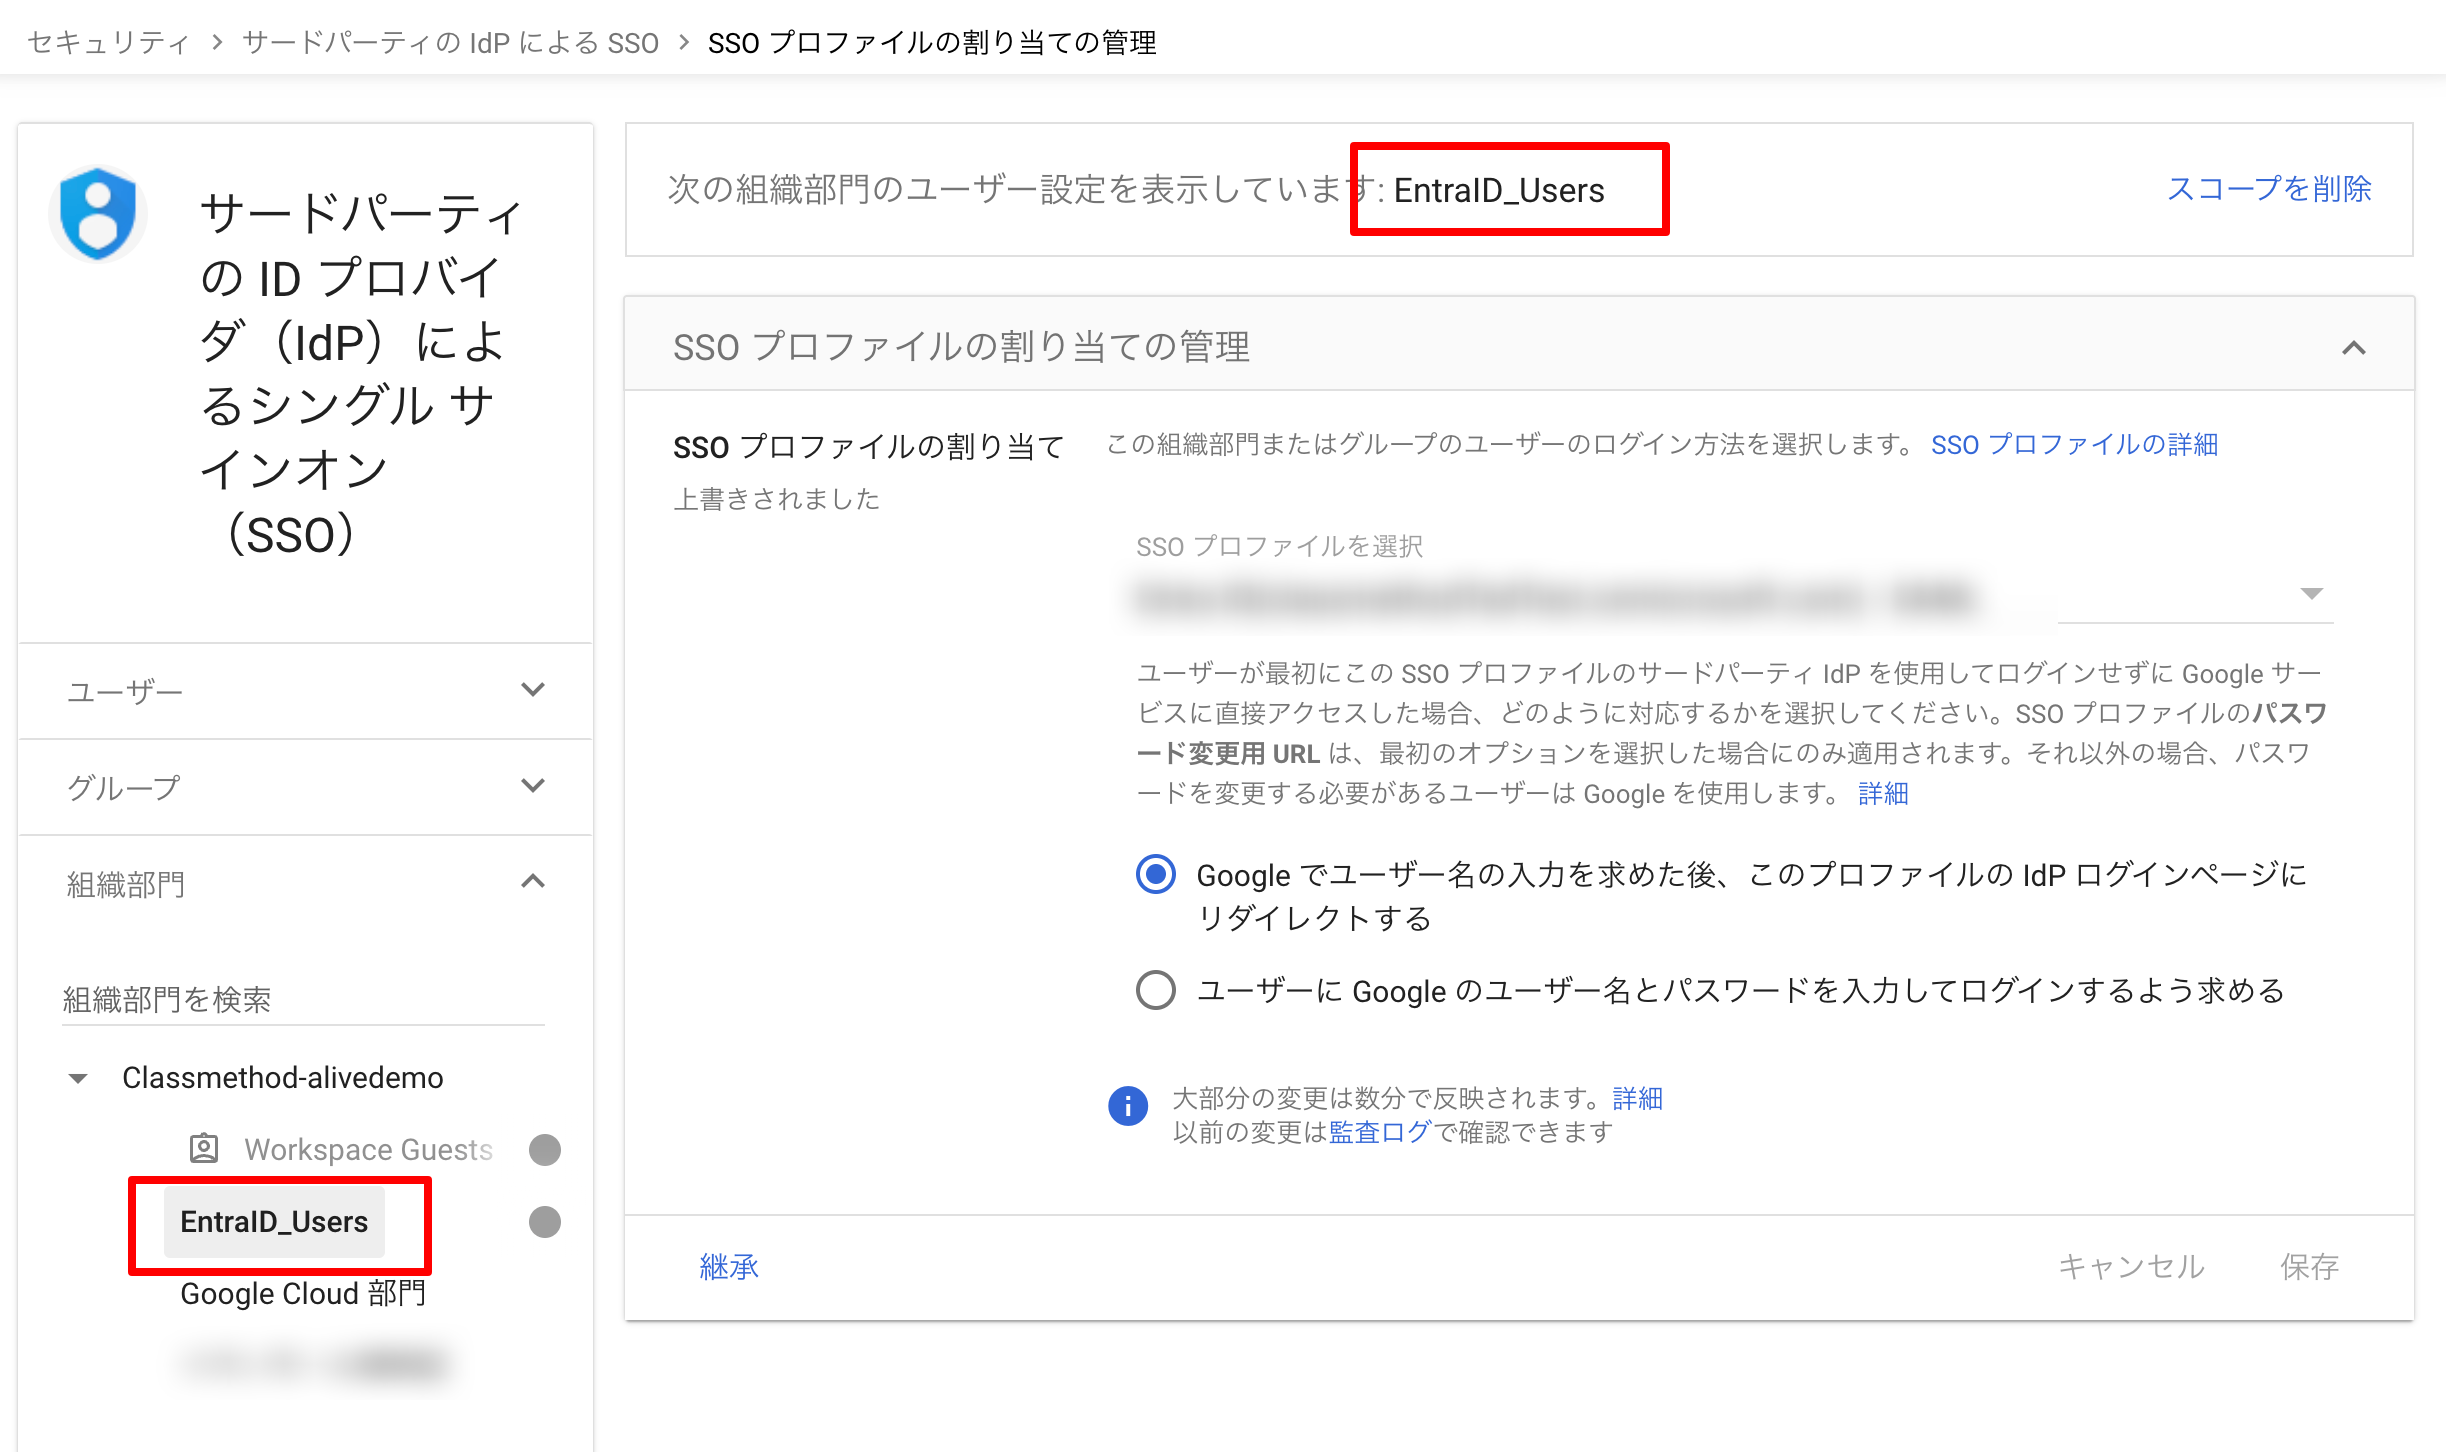
Task: Expand the グループ section
Action: [x=534, y=786]
